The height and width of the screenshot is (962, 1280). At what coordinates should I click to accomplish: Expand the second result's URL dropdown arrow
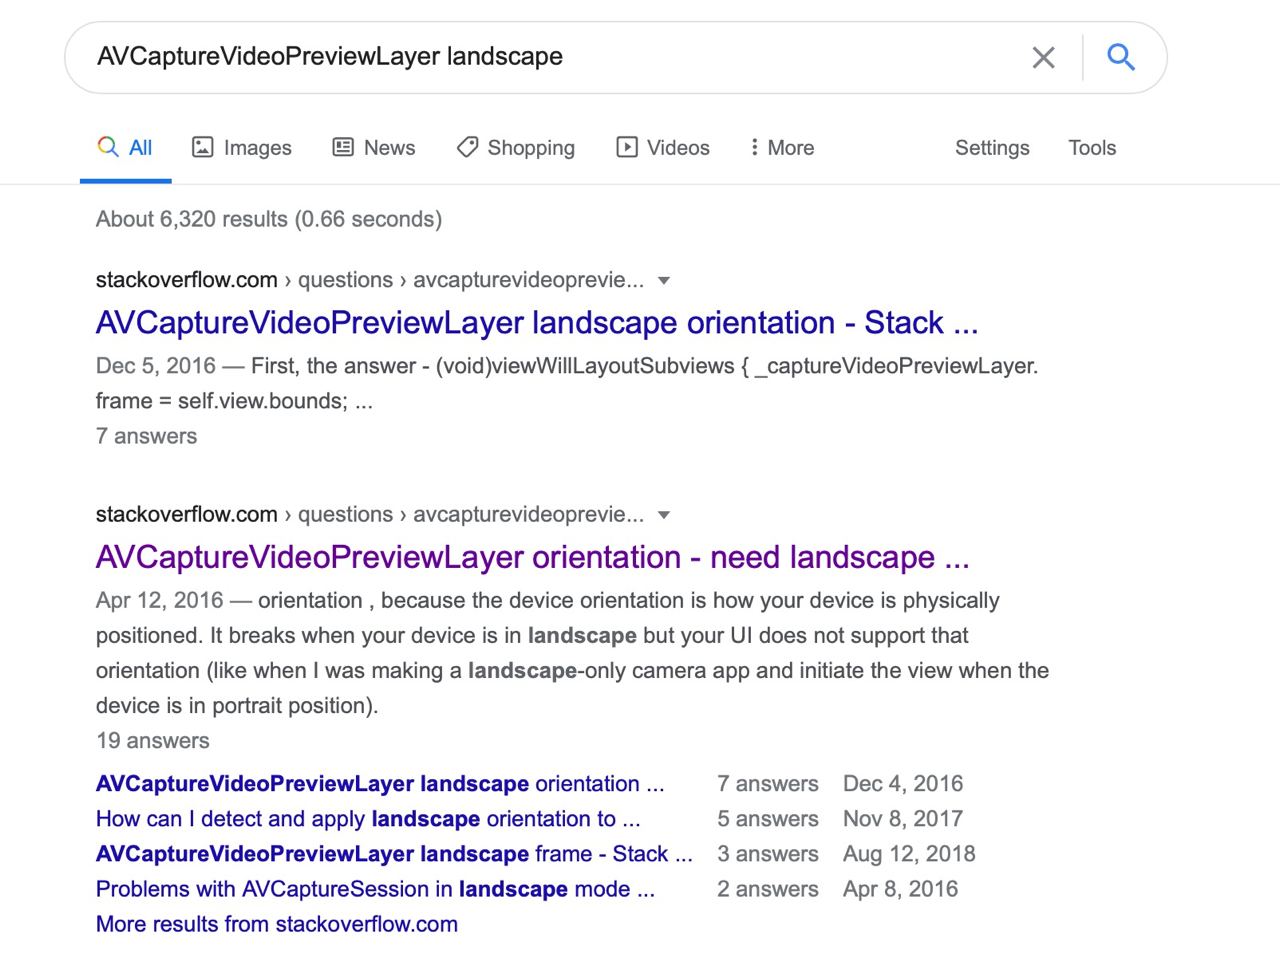664,516
